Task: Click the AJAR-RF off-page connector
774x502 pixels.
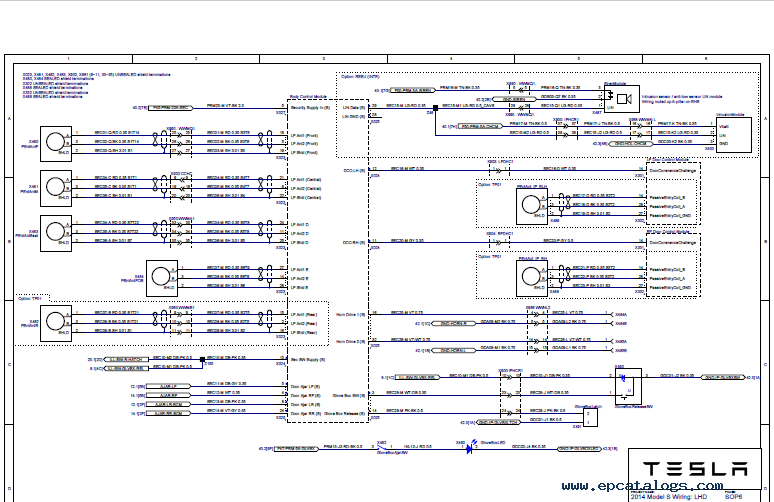Action: point(168,395)
